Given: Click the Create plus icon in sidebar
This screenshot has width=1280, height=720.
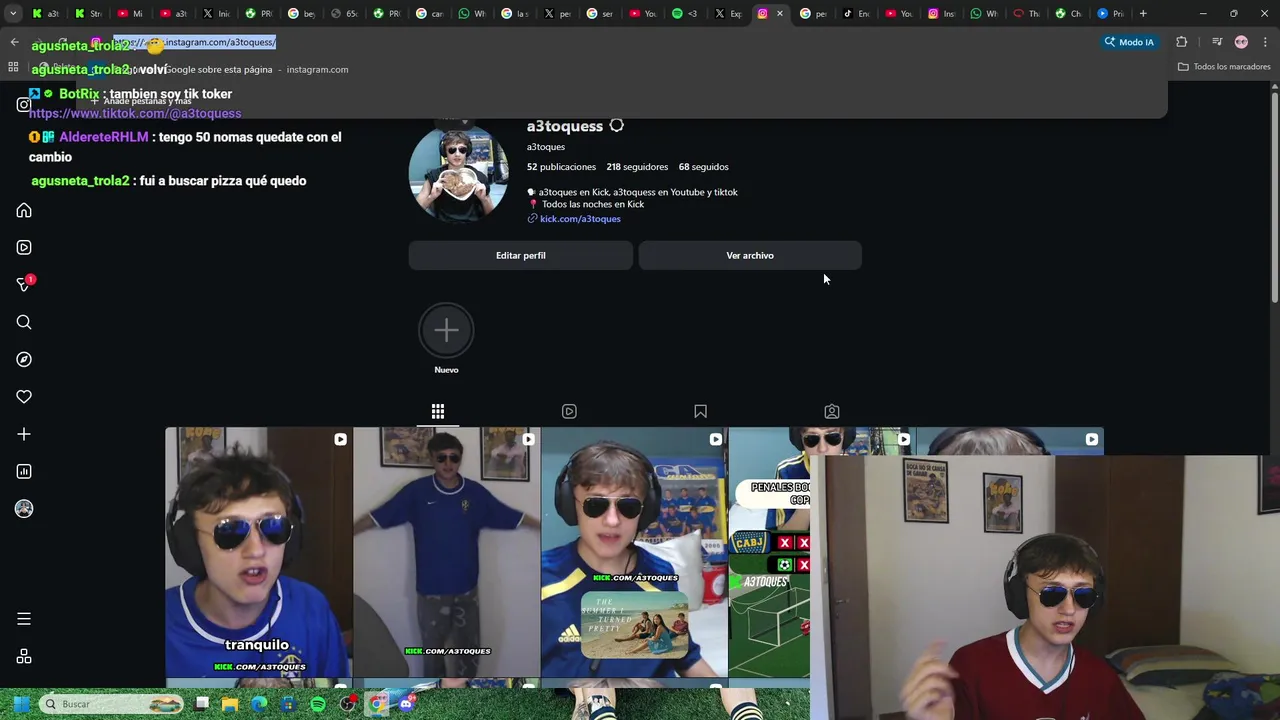Looking at the screenshot, I should click(24, 434).
